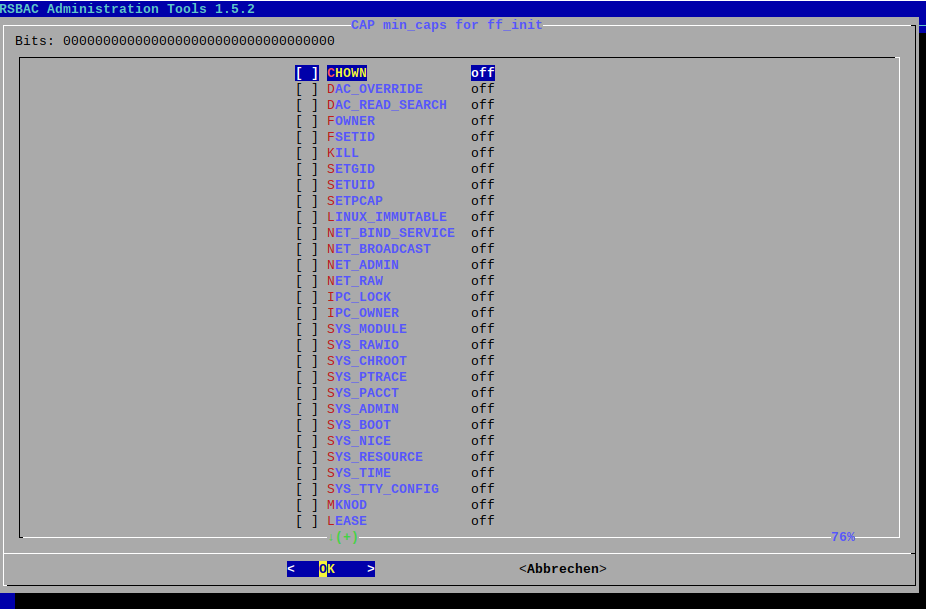Viewport: 926px width, 609px height.
Task: Toggle the SETGID checkbox
Action: tap(307, 169)
